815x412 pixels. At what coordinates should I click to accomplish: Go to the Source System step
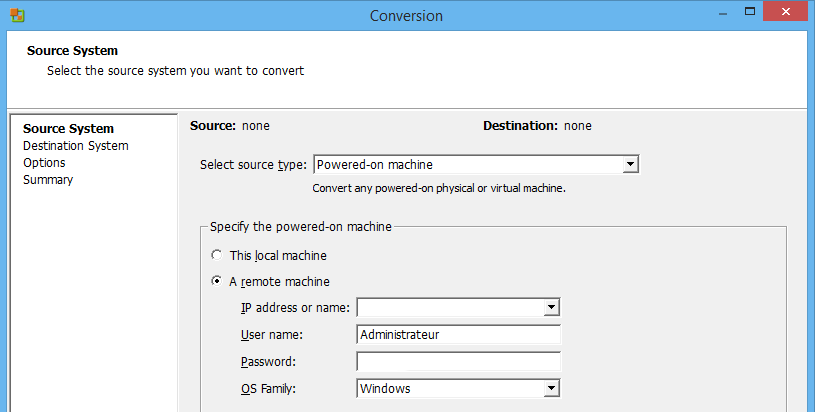tap(68, 129)
